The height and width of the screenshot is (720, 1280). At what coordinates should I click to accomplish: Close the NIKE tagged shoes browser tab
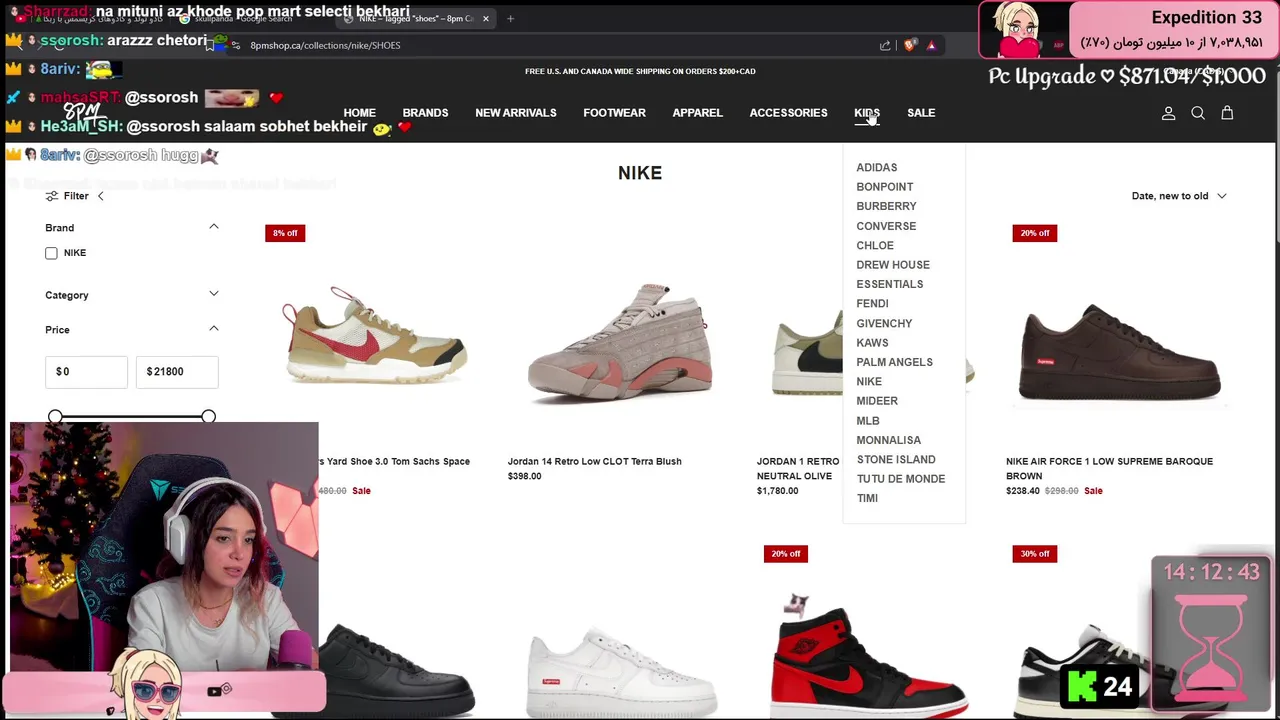[486, 18]
